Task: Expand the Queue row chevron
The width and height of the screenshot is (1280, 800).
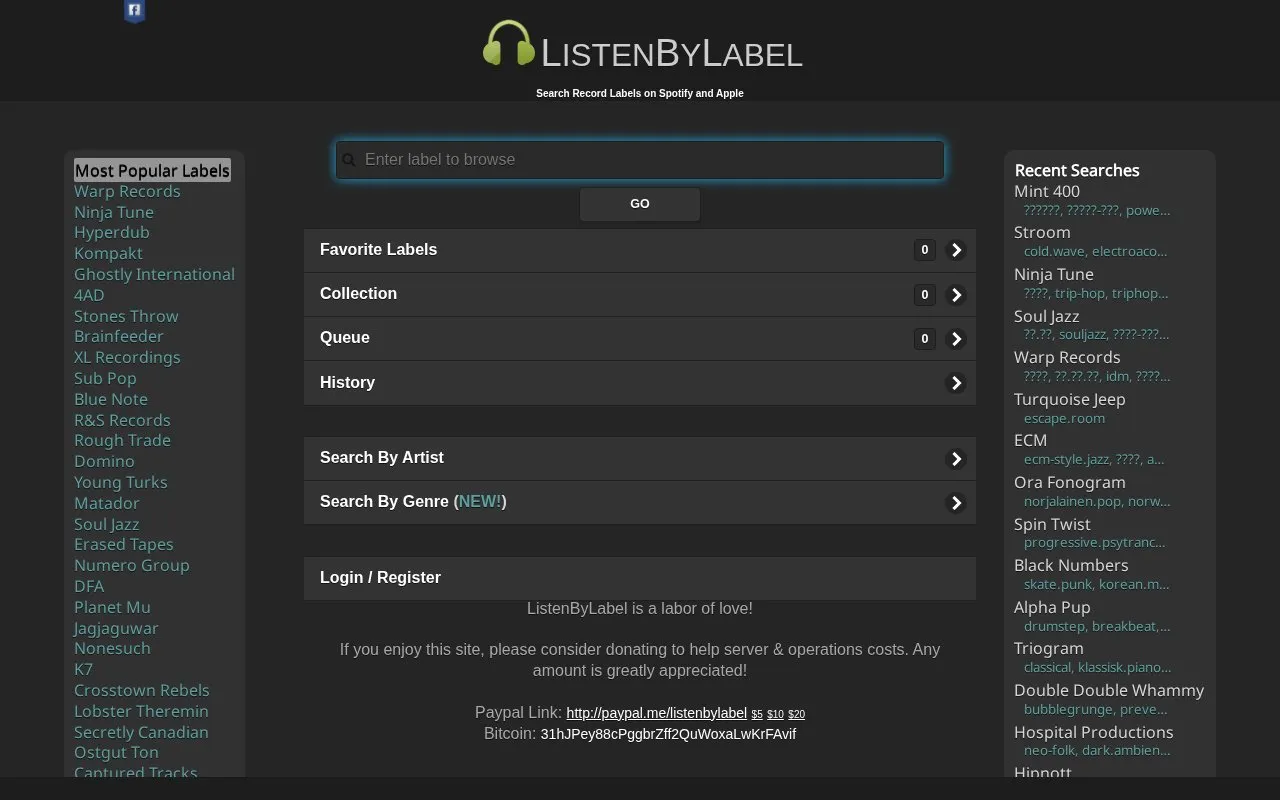Action: tap(956, 339)
